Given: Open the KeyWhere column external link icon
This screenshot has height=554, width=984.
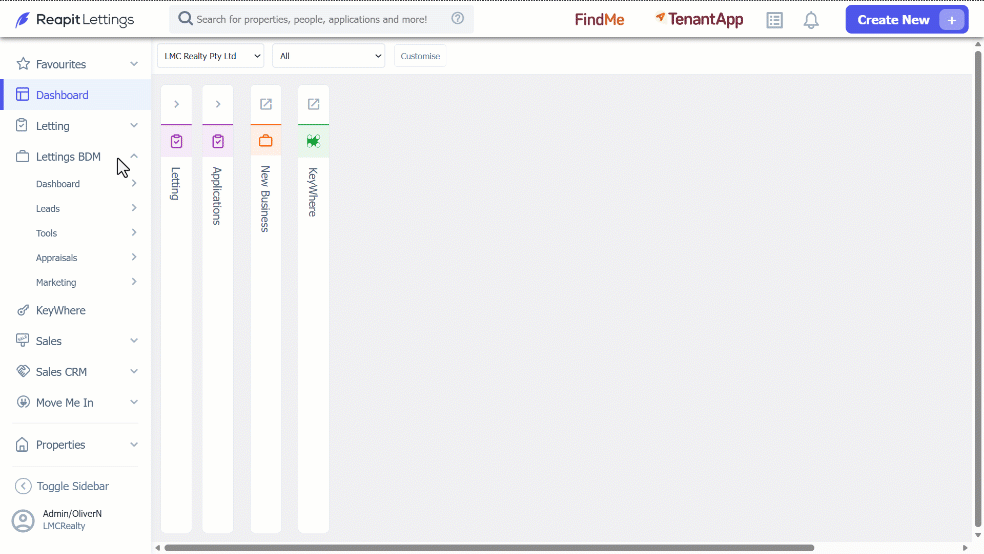Looking at the screenshot, I should pyautogui.click(x=313, y=104).
